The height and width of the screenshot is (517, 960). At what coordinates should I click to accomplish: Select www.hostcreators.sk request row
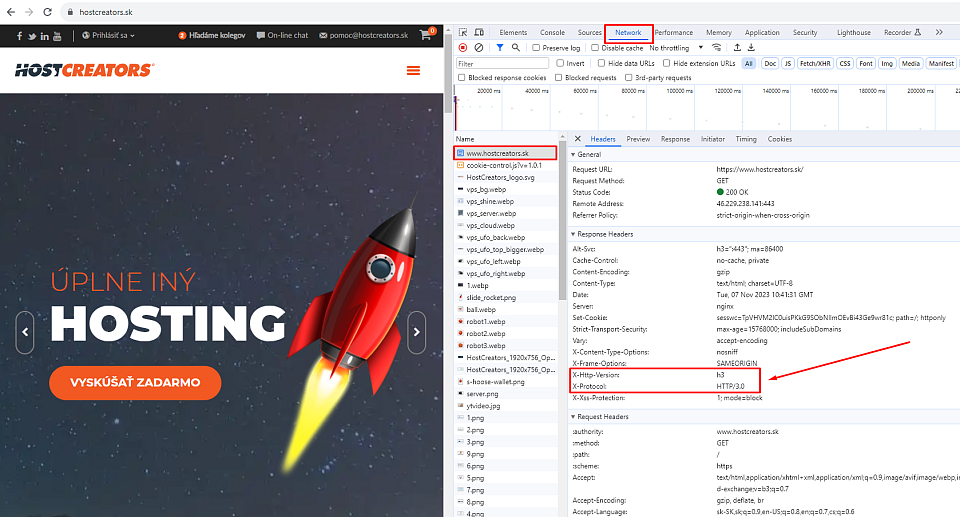[x=505, y=153]
